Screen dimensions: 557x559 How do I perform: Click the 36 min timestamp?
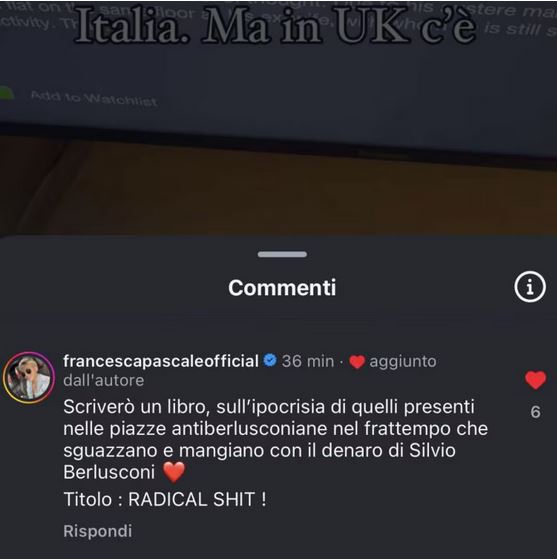[308, 361]
